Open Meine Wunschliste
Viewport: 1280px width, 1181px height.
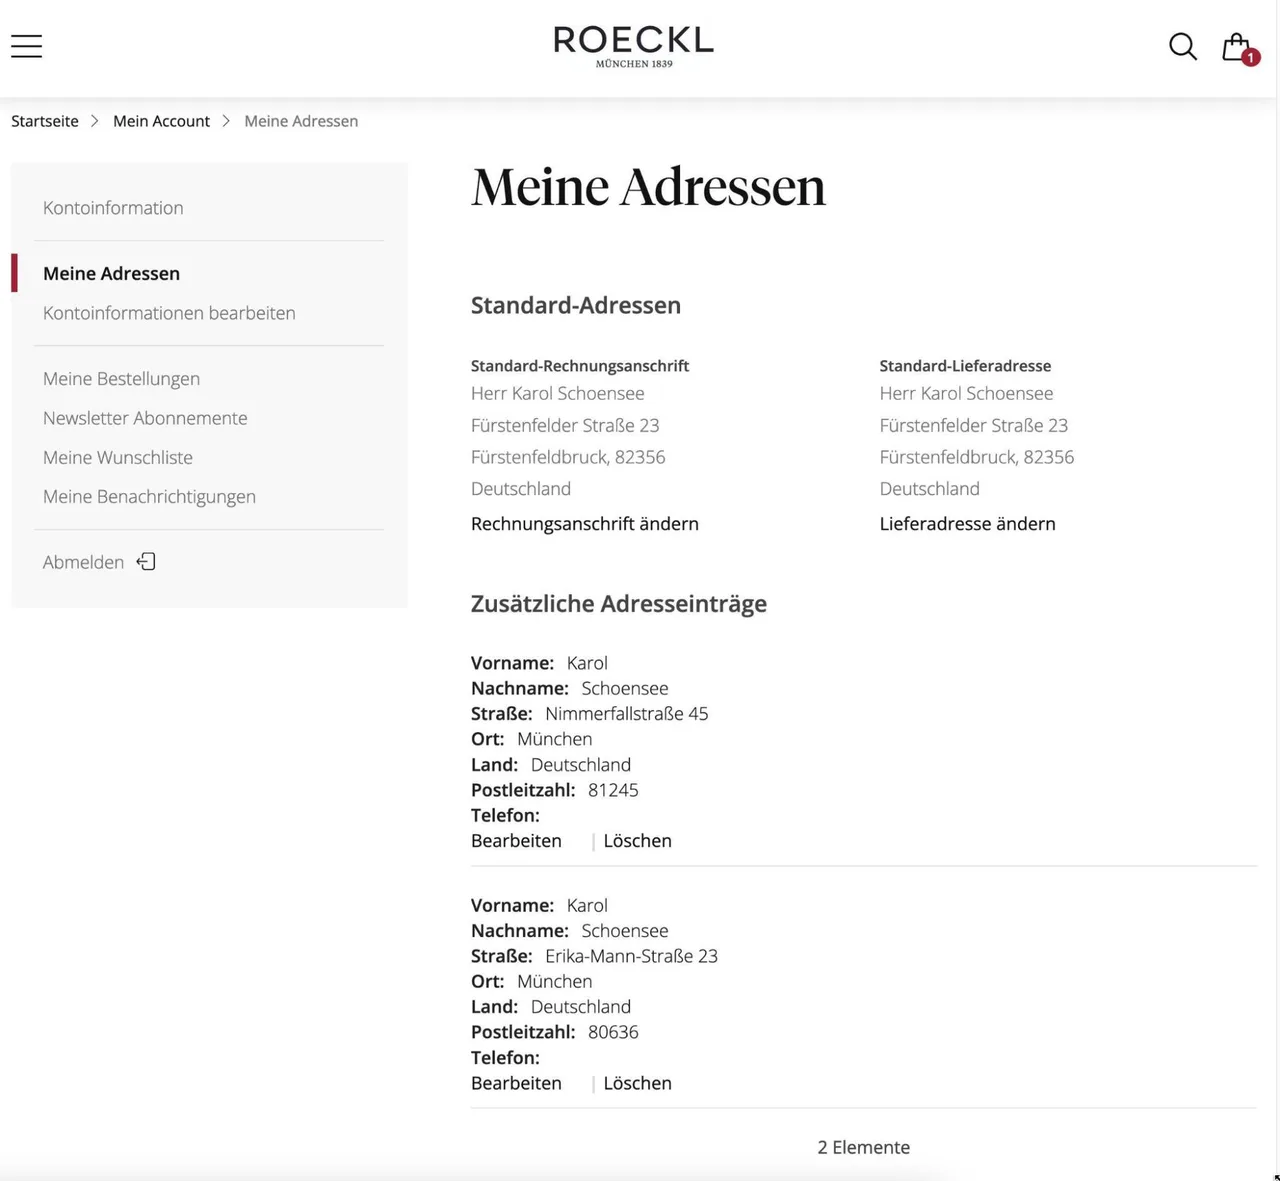[118, 457]
